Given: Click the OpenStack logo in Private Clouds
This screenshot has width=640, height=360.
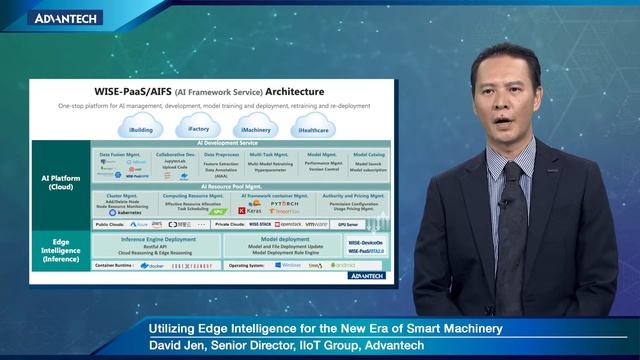Looking at the screenshot, I should [x=289, y=224].
